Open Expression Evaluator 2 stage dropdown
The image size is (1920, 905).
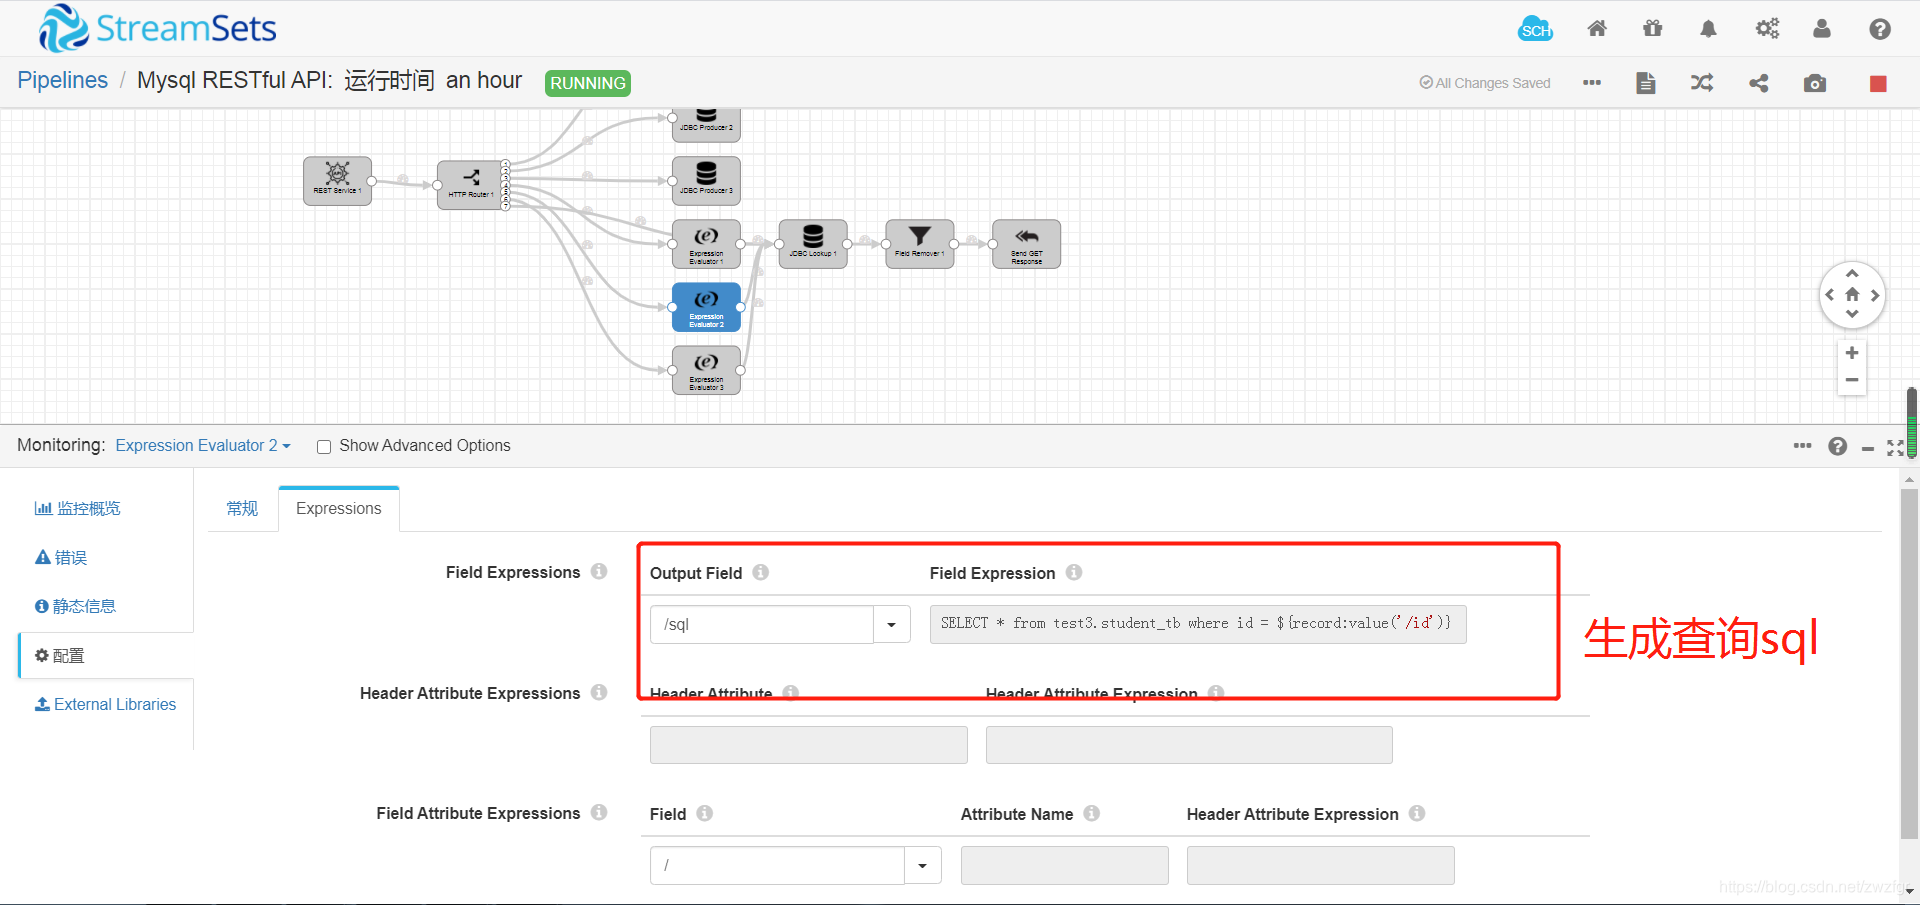203,446
